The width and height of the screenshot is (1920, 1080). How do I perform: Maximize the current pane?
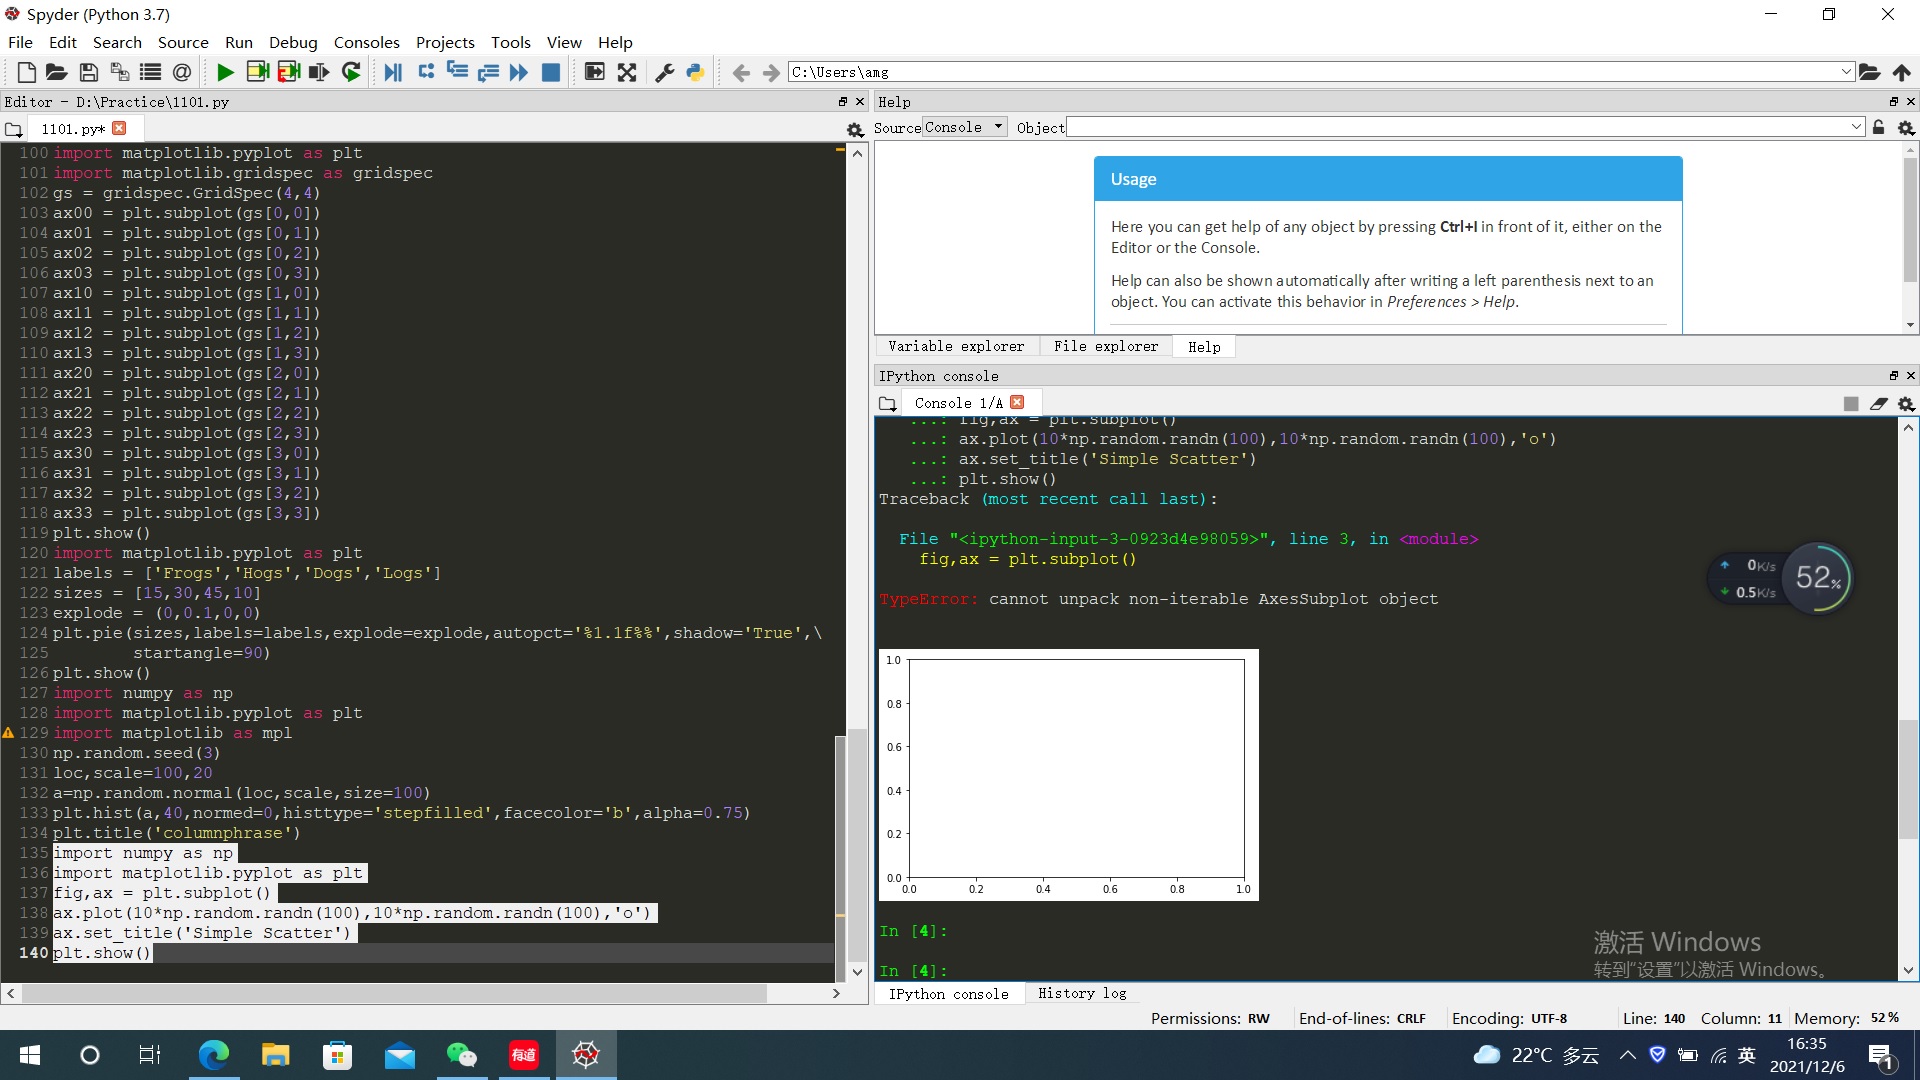point(595,72)
